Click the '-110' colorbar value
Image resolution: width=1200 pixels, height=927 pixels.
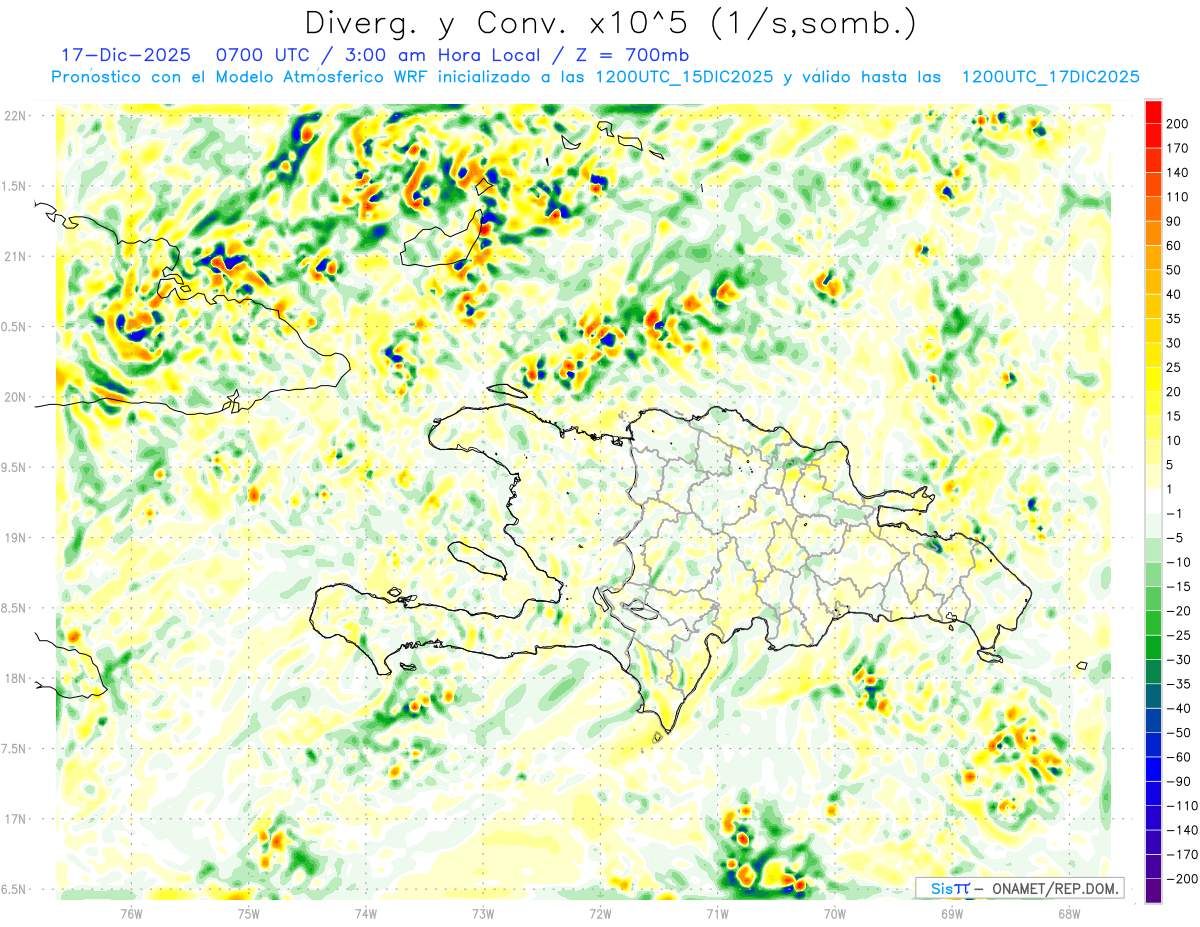tap(1180, 807)
